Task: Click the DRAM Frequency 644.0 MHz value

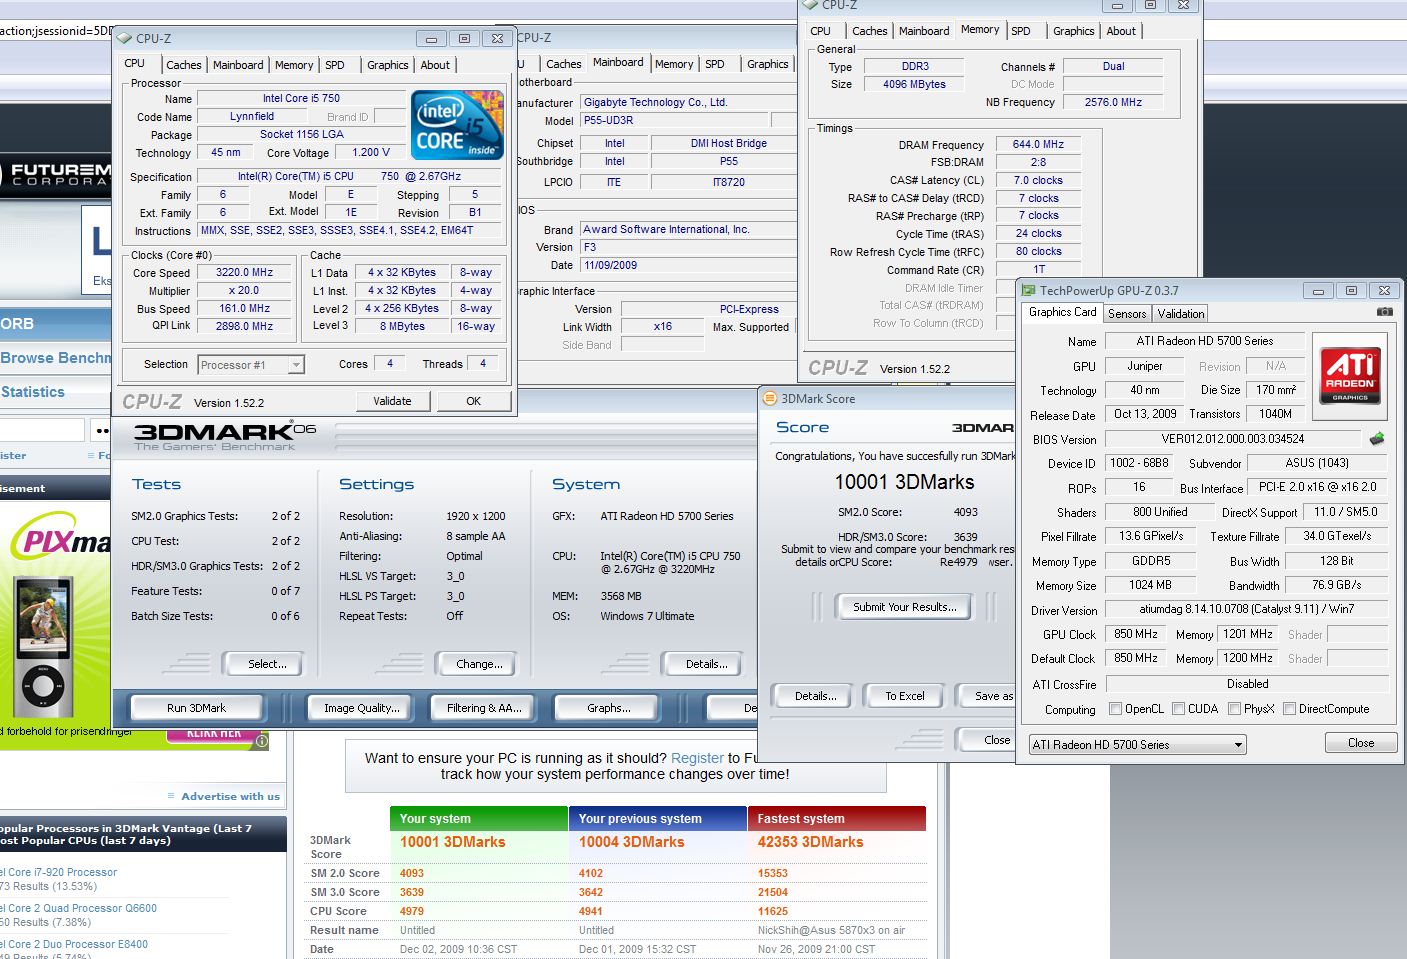Action: (x=1039, y=144)
